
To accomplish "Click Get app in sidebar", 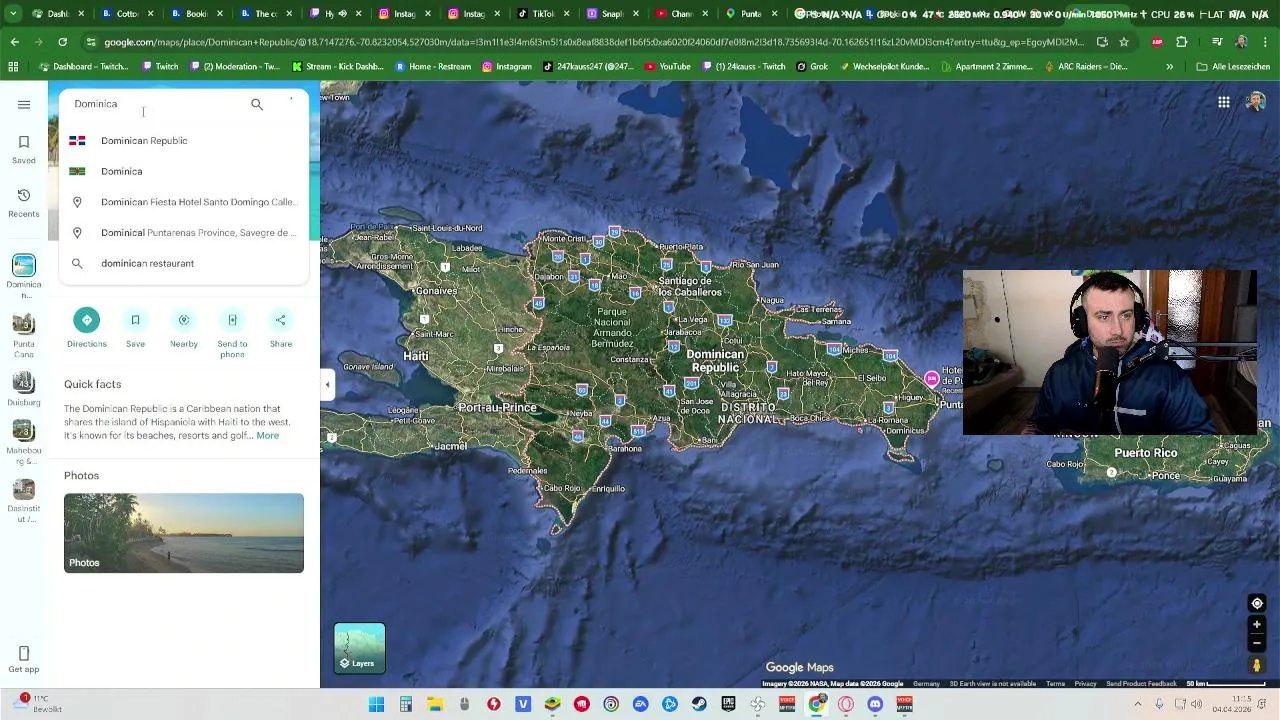I will (x=24, y=660).
